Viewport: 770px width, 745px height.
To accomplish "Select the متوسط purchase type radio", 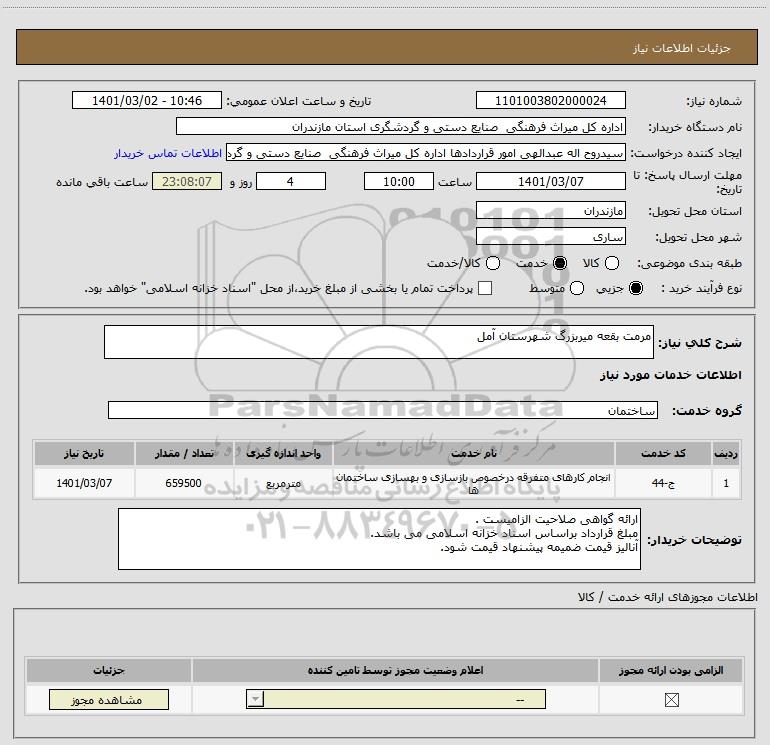I will point(577,288).
